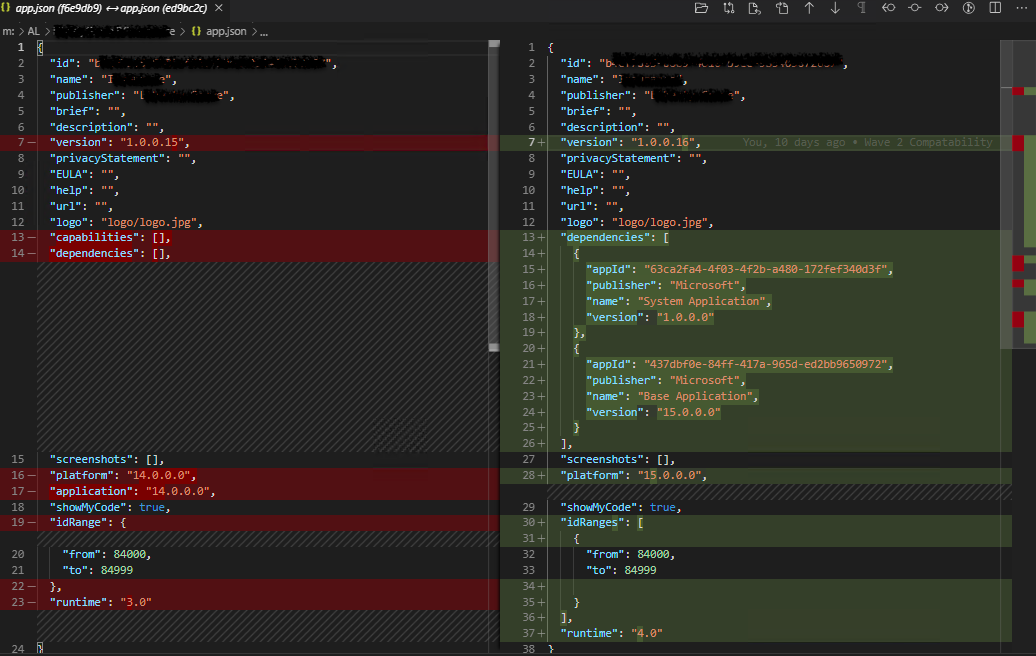Click "privacyStatement" line in right pane
Image resolution: width=1036 pixels, height=656 pixels.
coord(634,158)
